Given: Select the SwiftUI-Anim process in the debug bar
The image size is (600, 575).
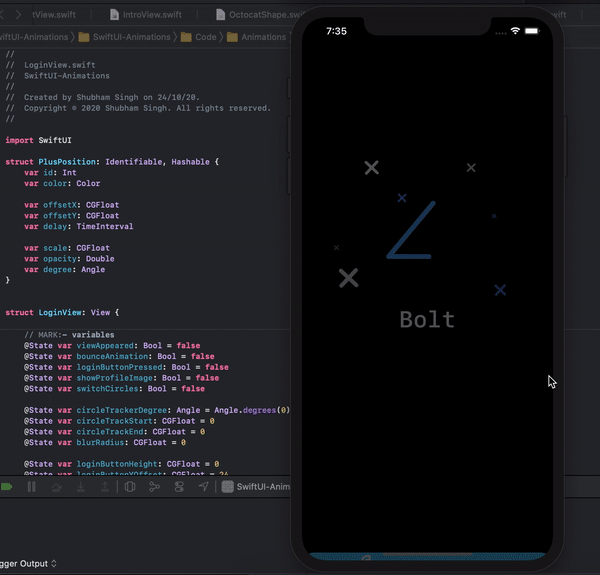Looking at the screenshot, I should click(256, 487).
